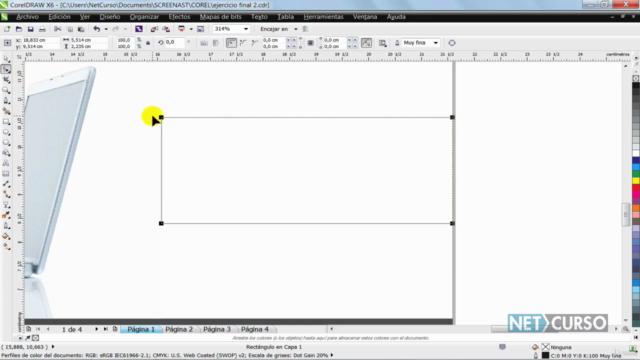Save the document with floppy disk icon

coord(31,29)
